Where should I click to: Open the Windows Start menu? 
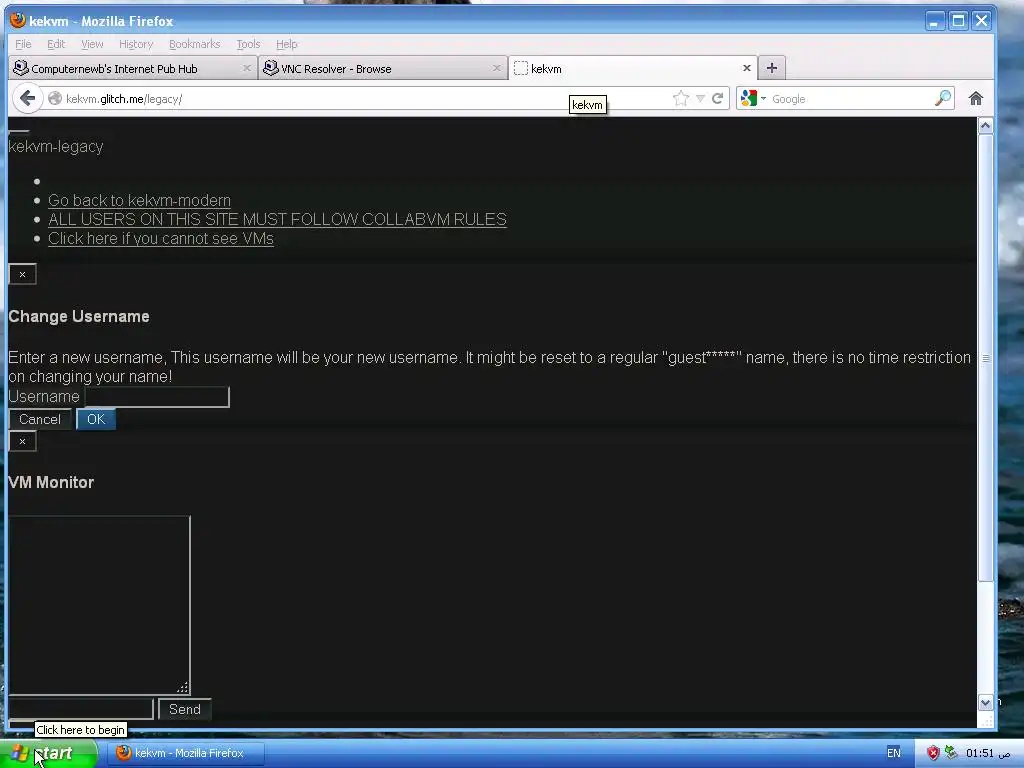coord(48,753)
